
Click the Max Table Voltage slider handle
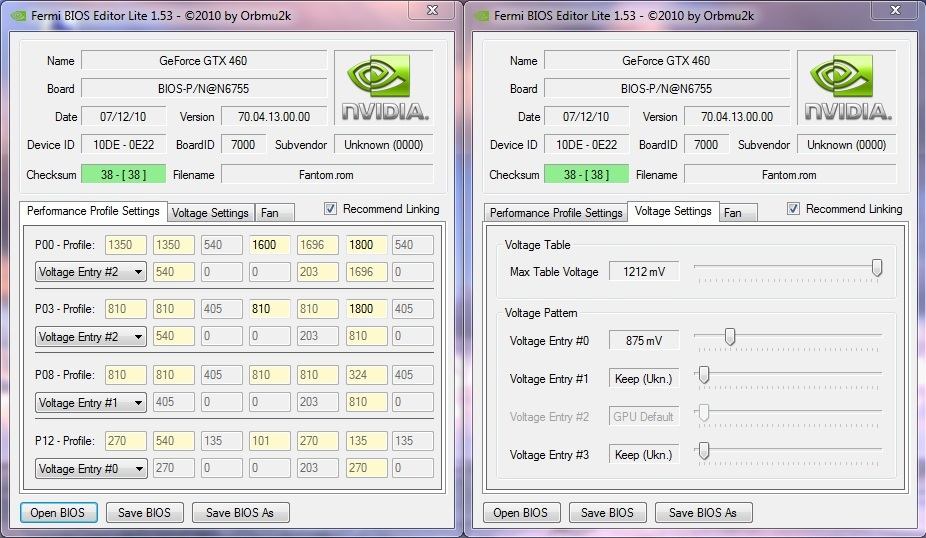(x=877, y=268)
